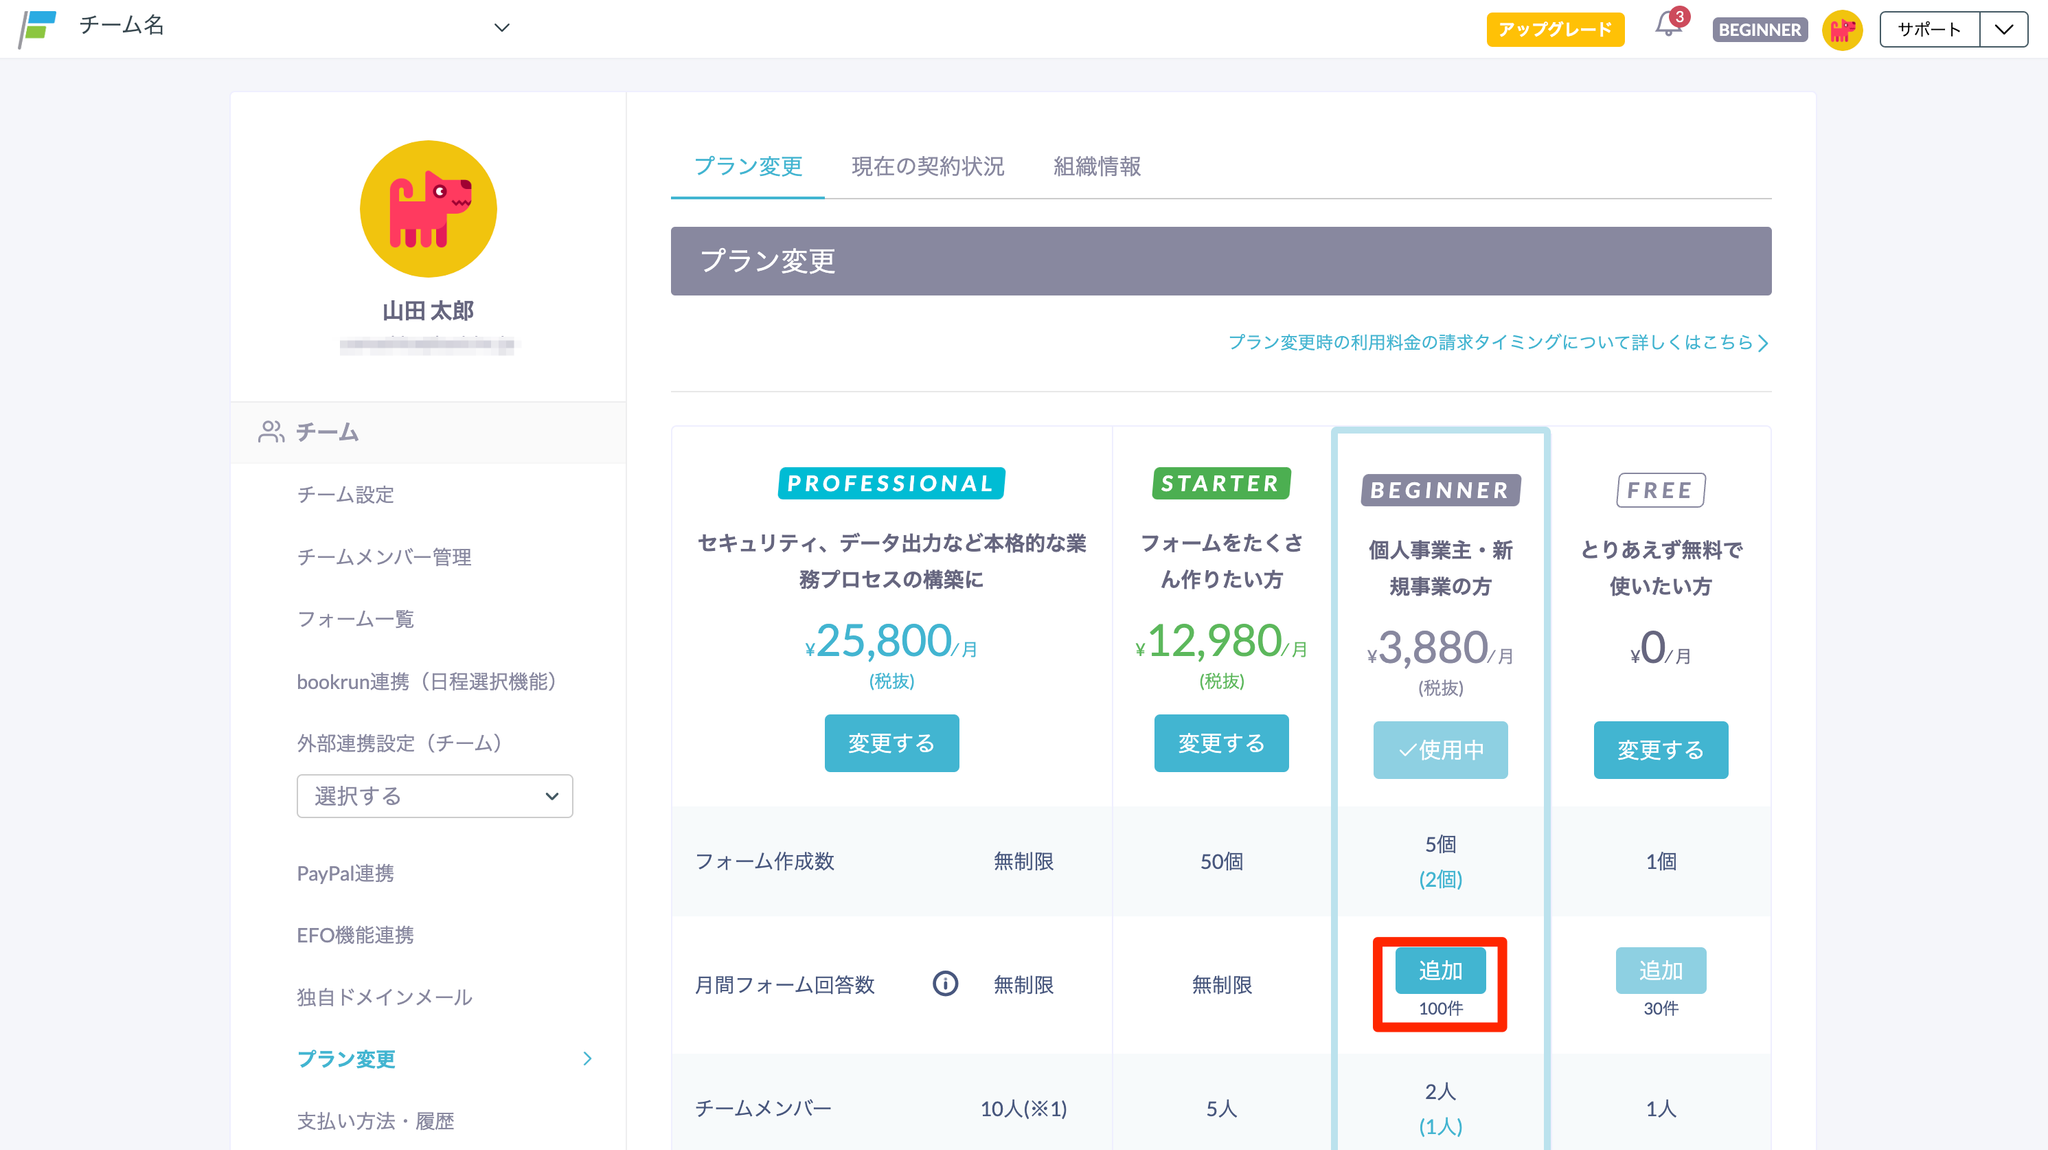Open 支払い方法・履歴 in sidebar
This screenshot has height=1150, width=2048.
tap(375, 1121)
